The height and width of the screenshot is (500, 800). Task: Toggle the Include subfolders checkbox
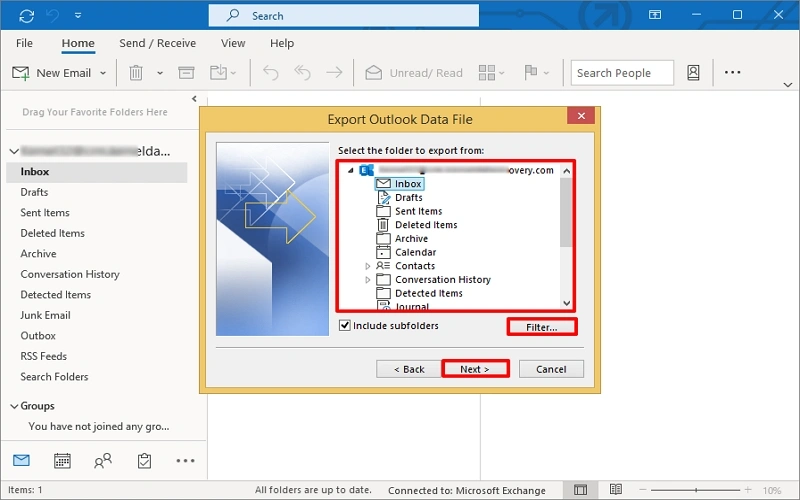tap(345, 326)
